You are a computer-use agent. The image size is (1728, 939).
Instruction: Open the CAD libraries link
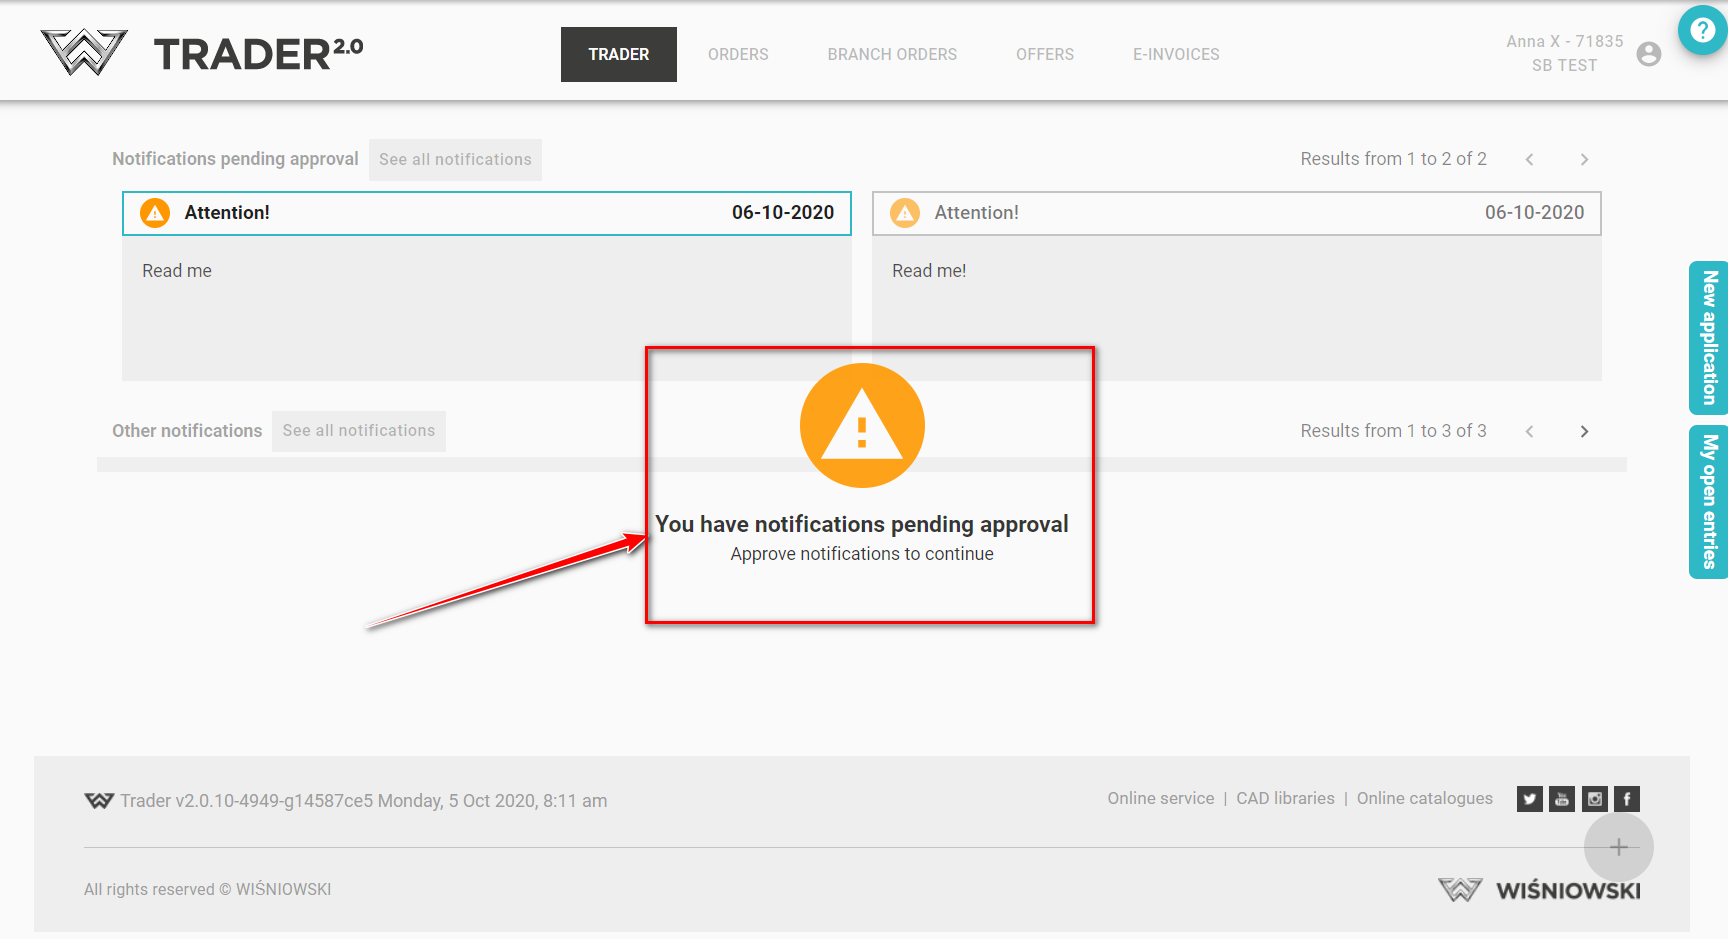pos(1285,798)
